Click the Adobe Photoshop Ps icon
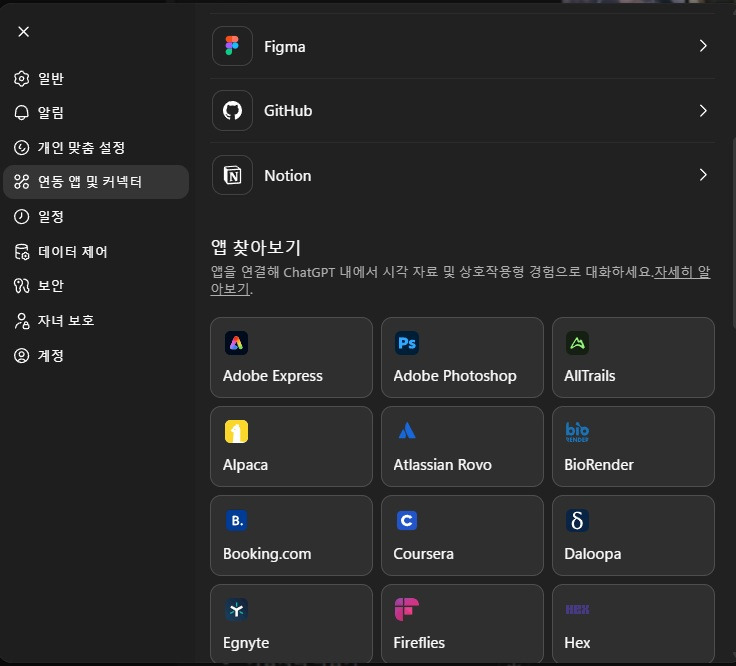 pyautogui.click(x=406, y=343)
